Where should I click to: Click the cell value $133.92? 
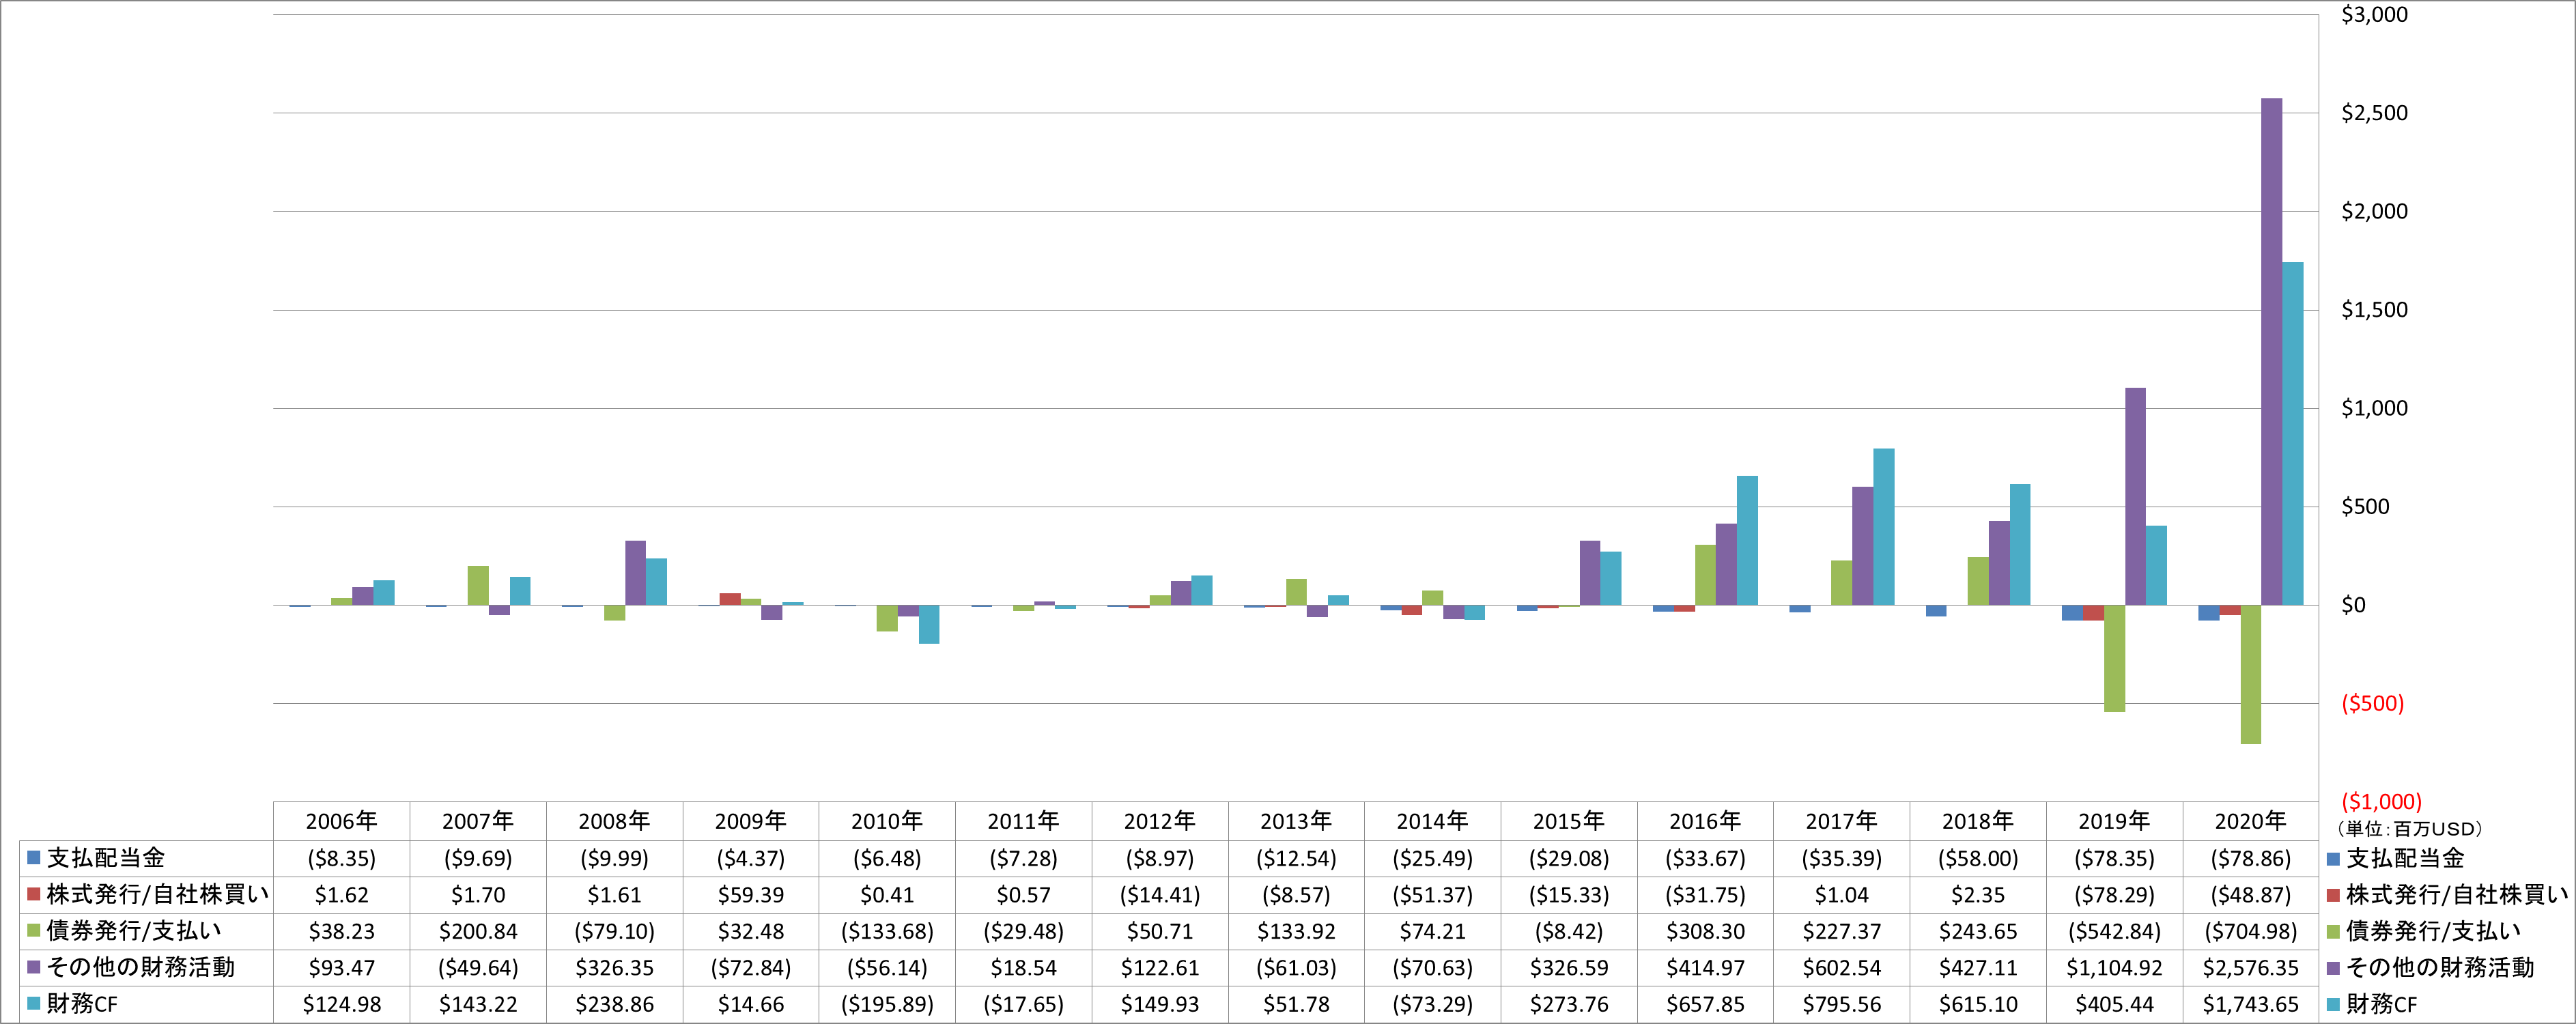coord(1296,931)
